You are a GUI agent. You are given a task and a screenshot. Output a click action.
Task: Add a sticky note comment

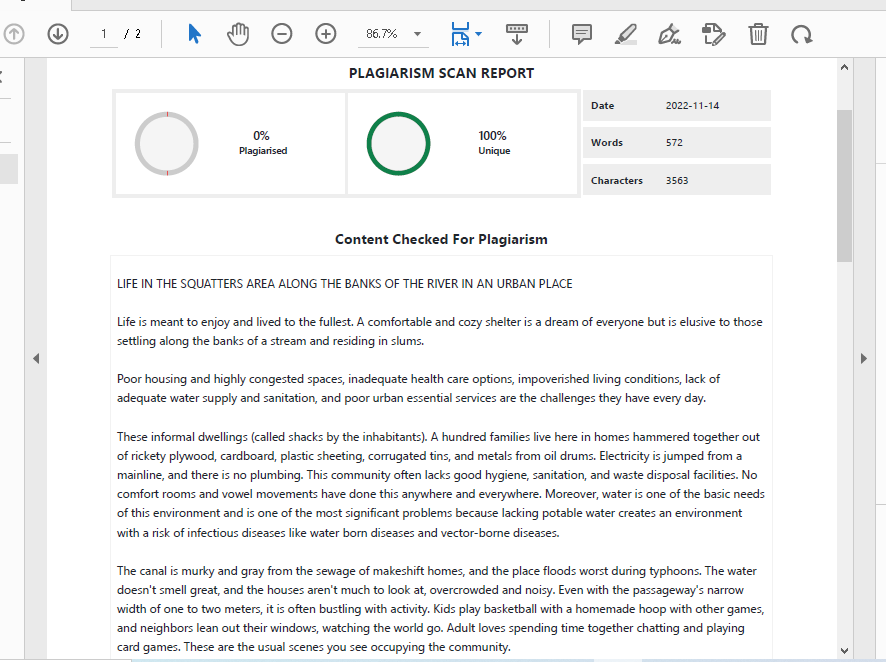point(581,34)
